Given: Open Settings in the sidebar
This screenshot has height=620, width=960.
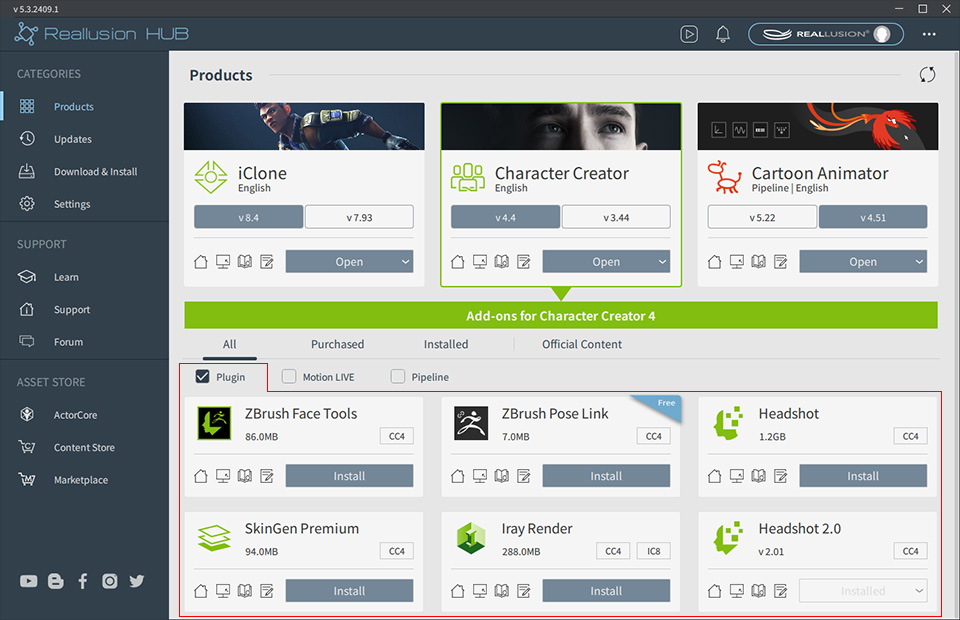Looking at the screenshot, I should point(72,204).
